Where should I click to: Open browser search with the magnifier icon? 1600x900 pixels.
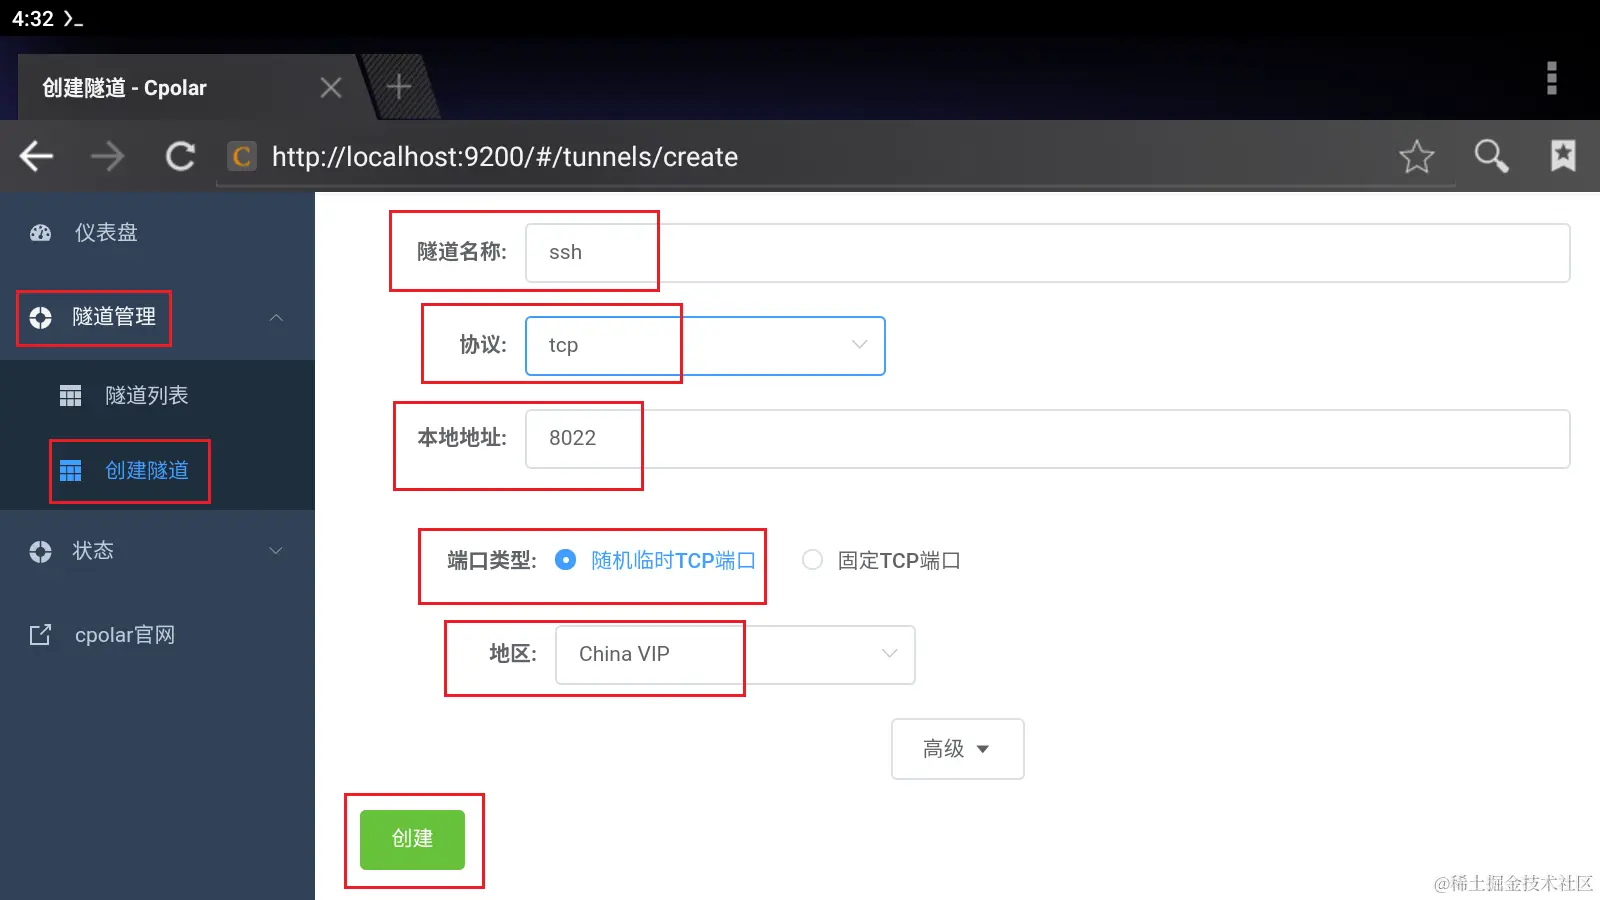(1491, 156)
